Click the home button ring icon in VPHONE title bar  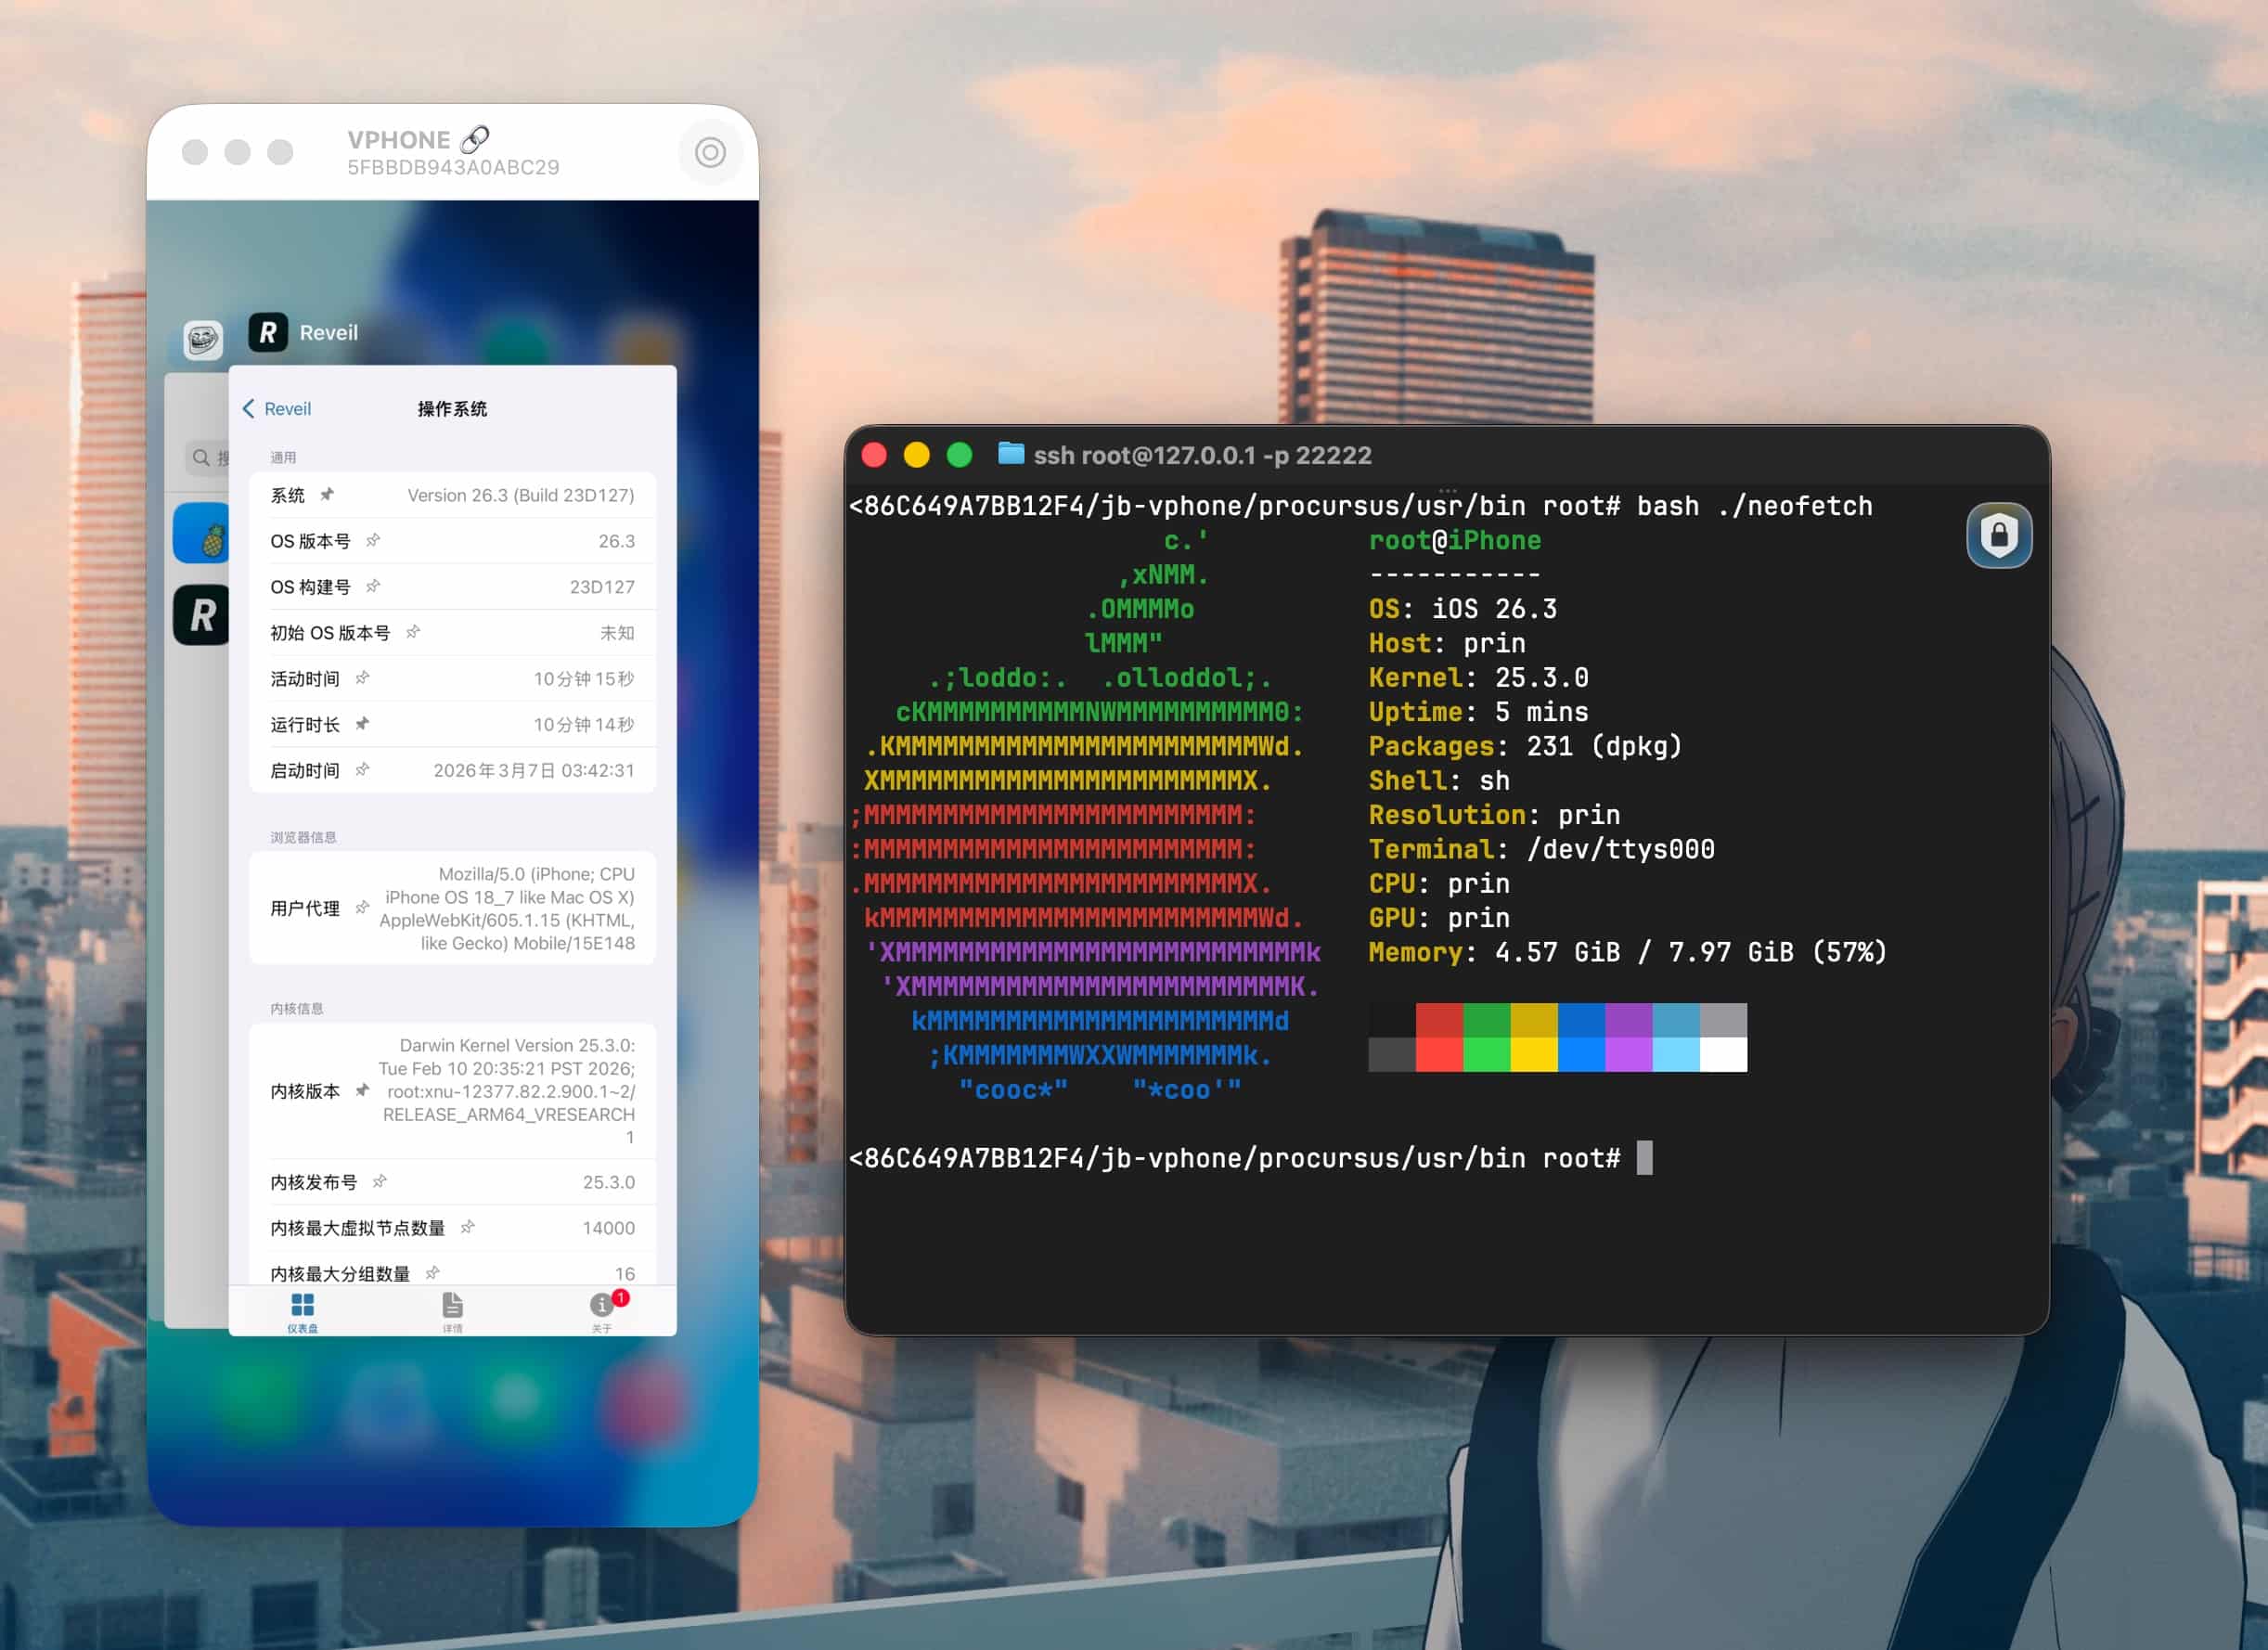710,152
